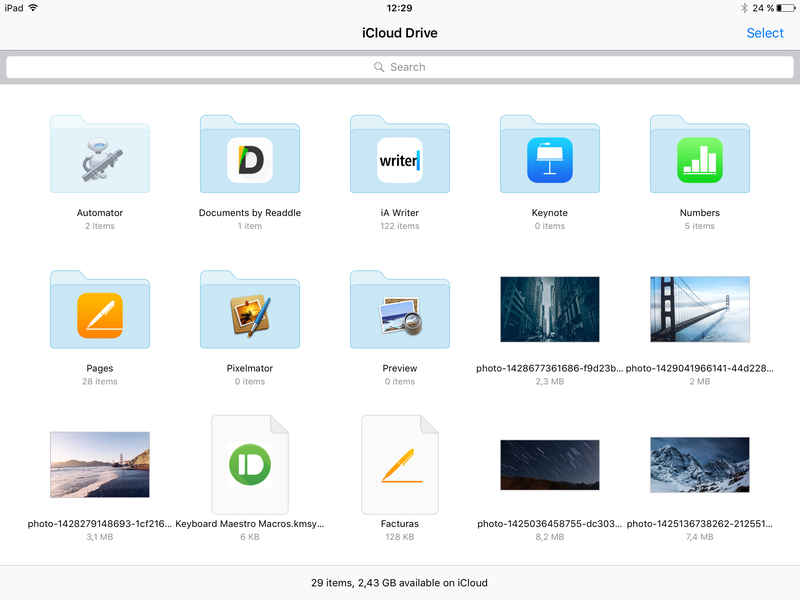Tap 'Documents by Readdle' label
The width and height of the screenshot is (800, 600).
(x=250, y=213)
